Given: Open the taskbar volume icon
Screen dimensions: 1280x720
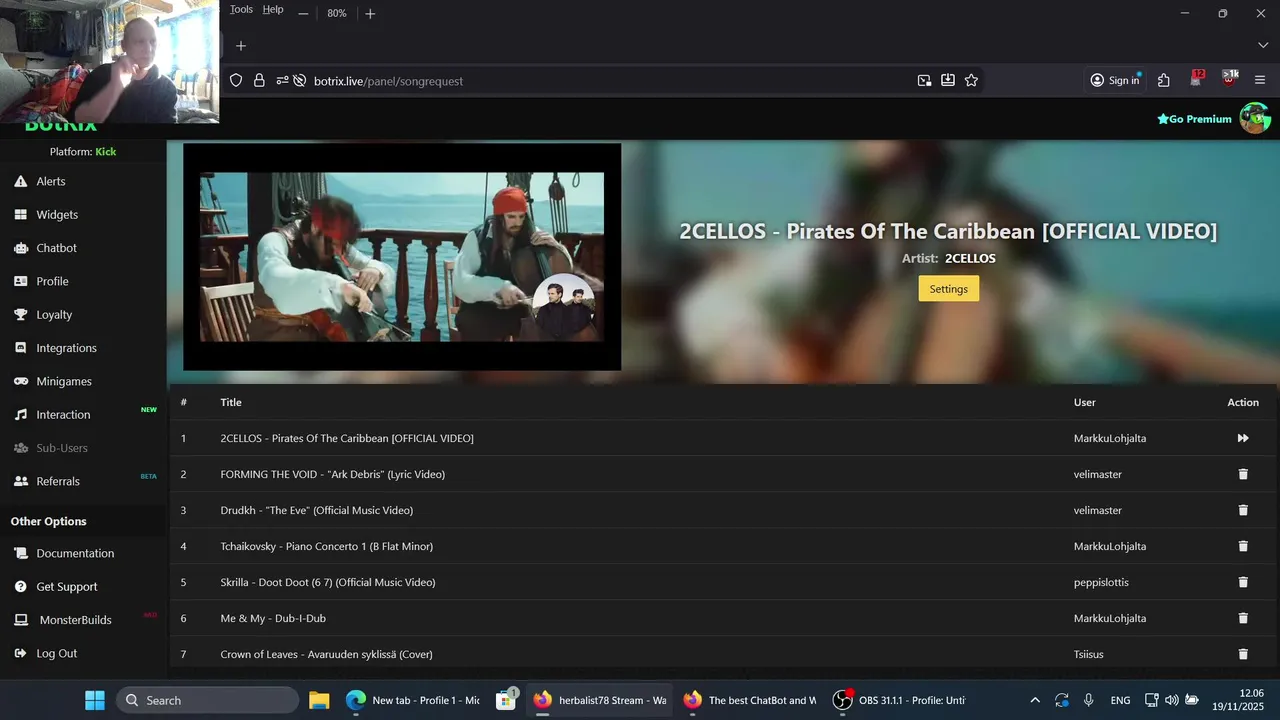Looking at the screenshot, I should (x=1171, y=700).
